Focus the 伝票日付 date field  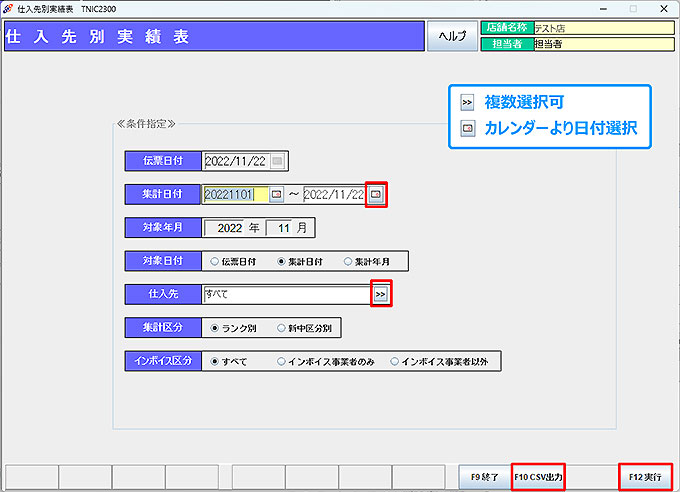[x=236, y=161]
